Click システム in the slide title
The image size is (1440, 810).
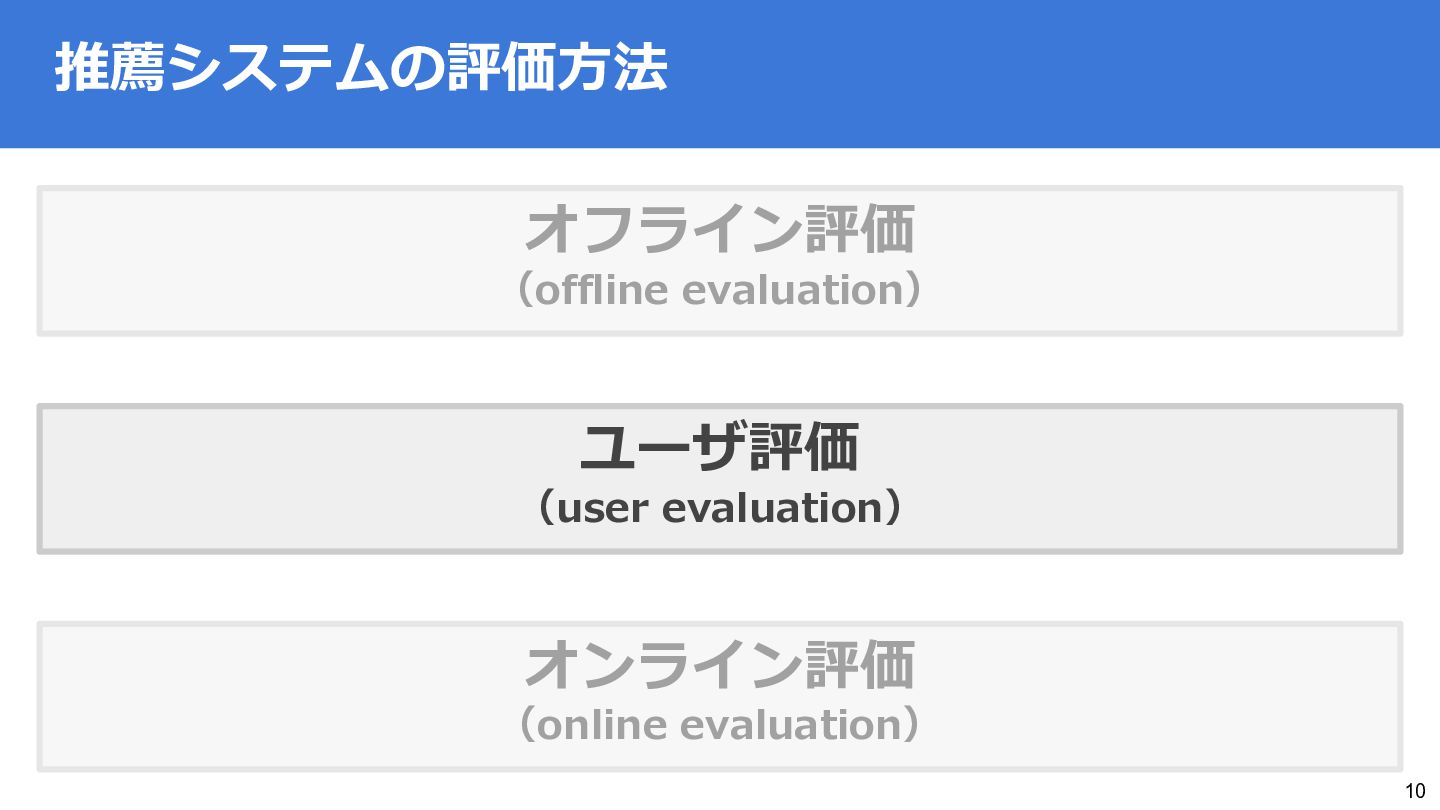(x=278, y=69)
